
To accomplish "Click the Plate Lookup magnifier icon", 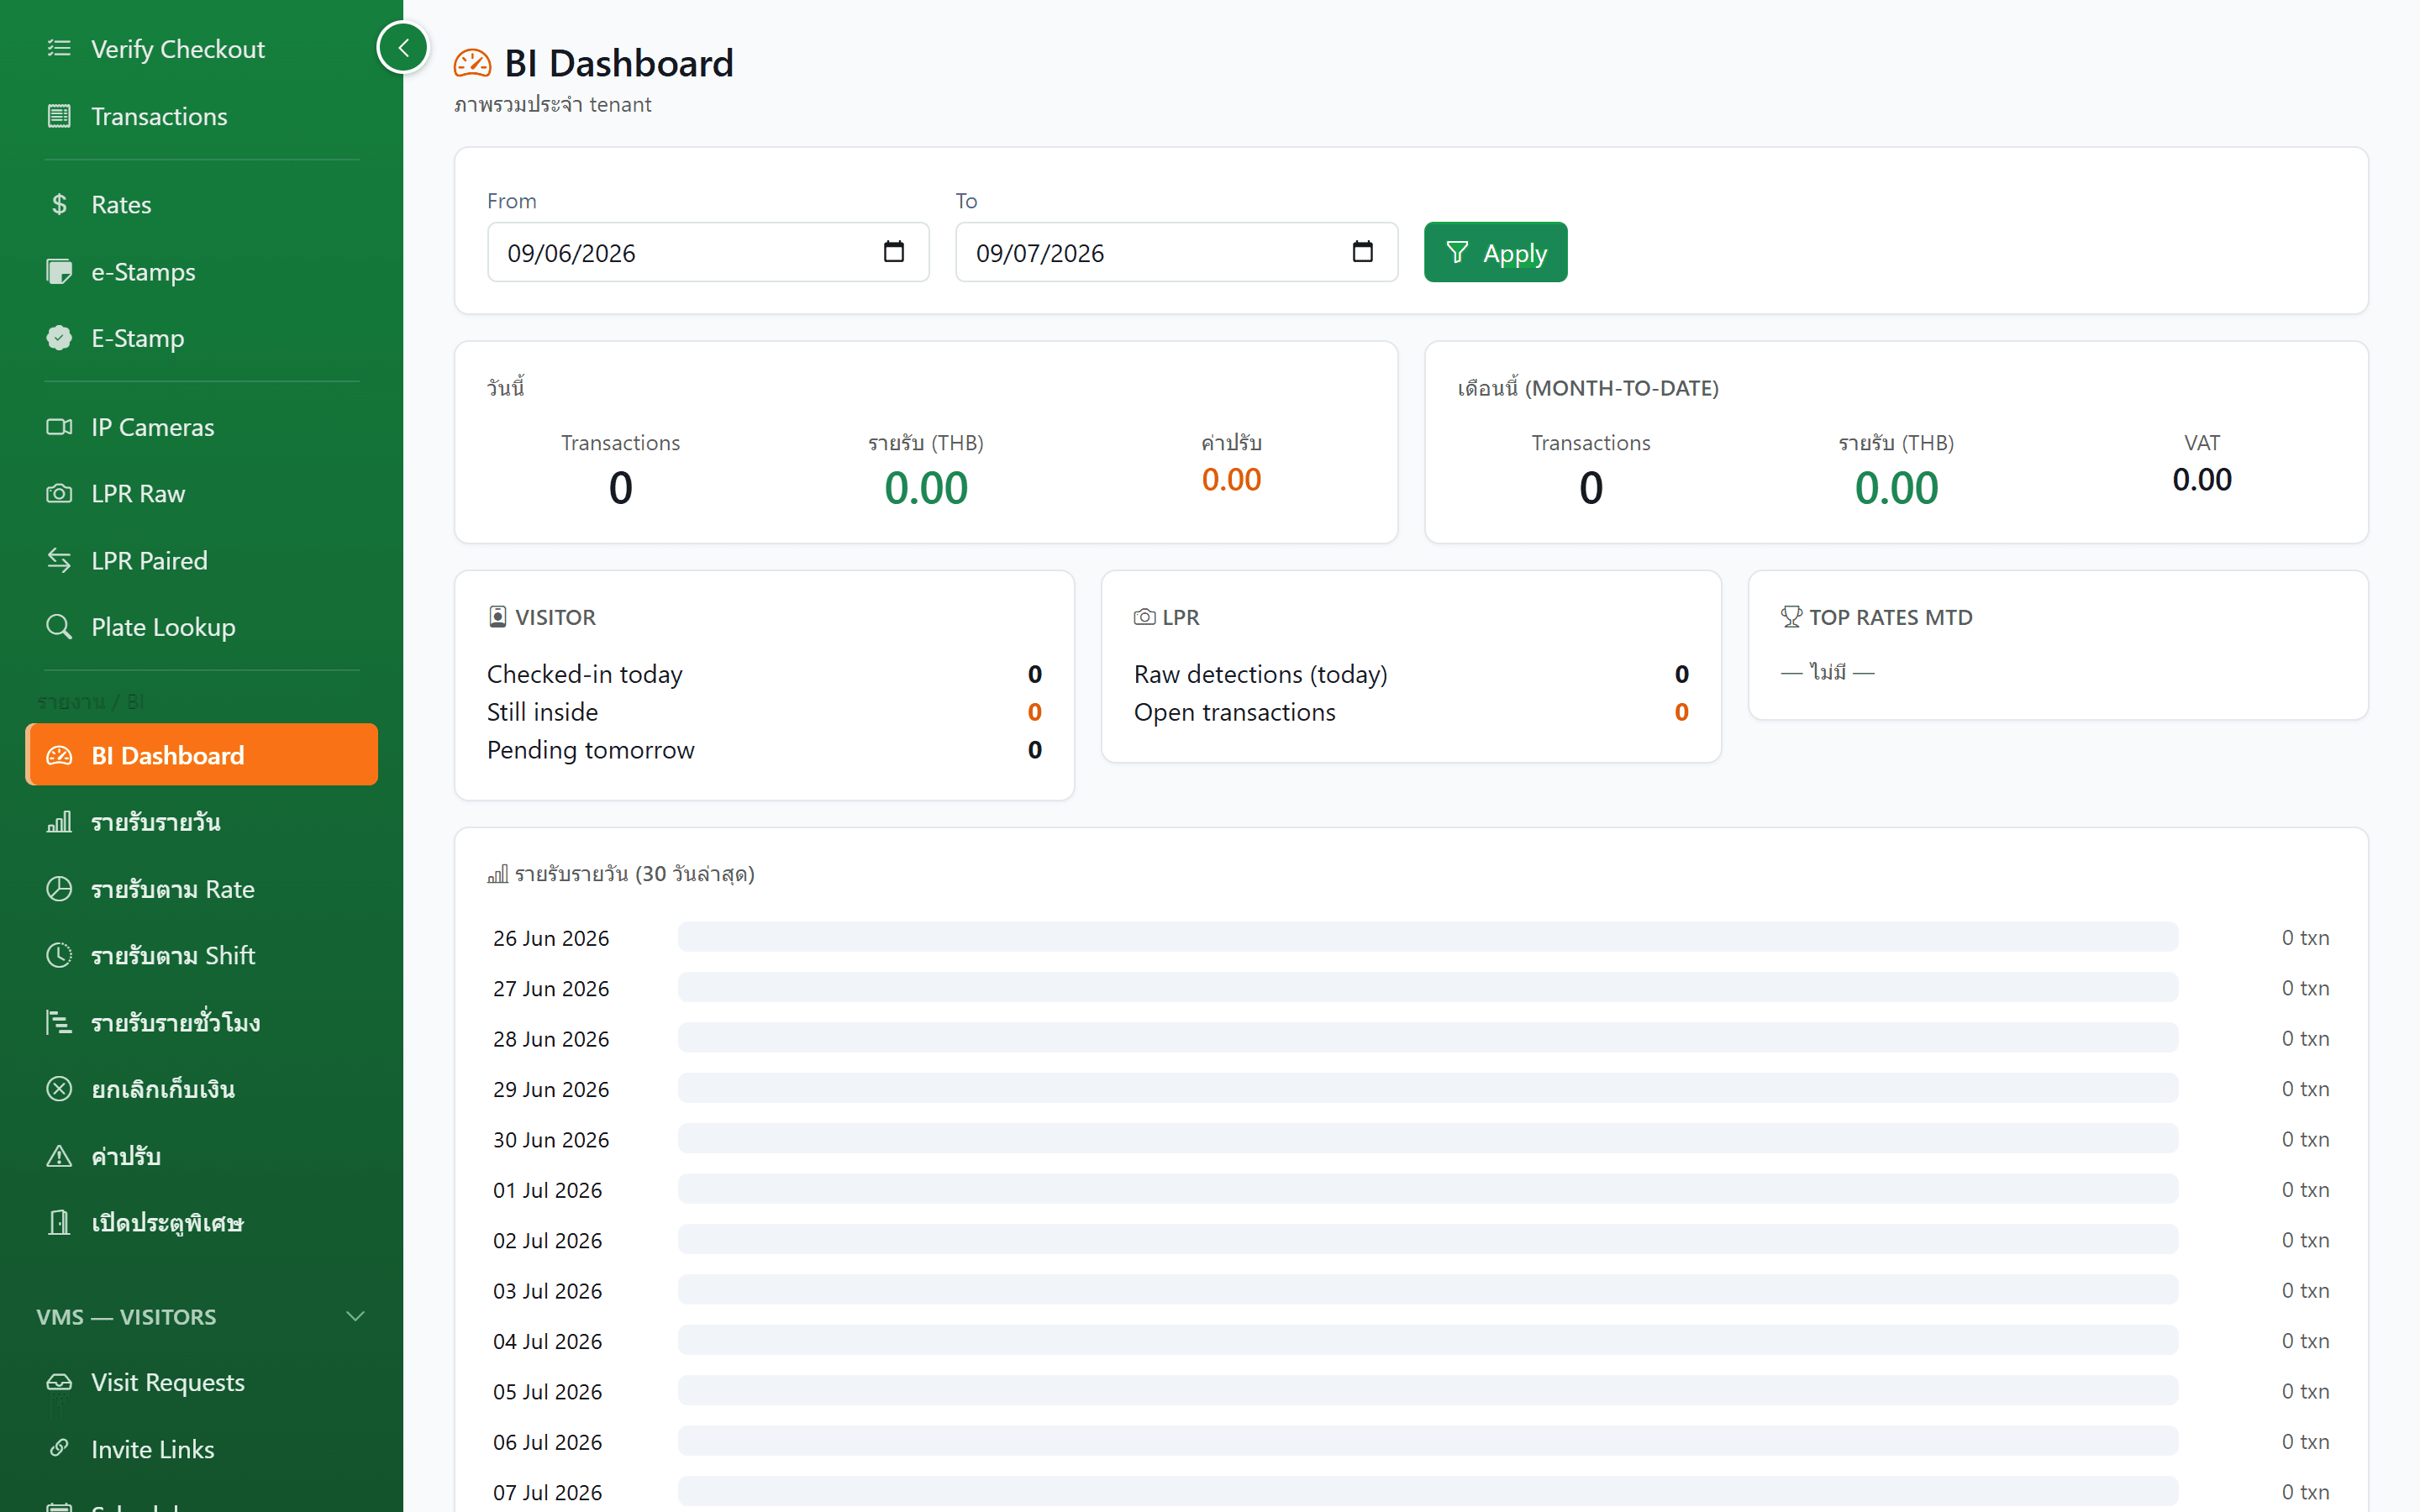I will (59, 627).
